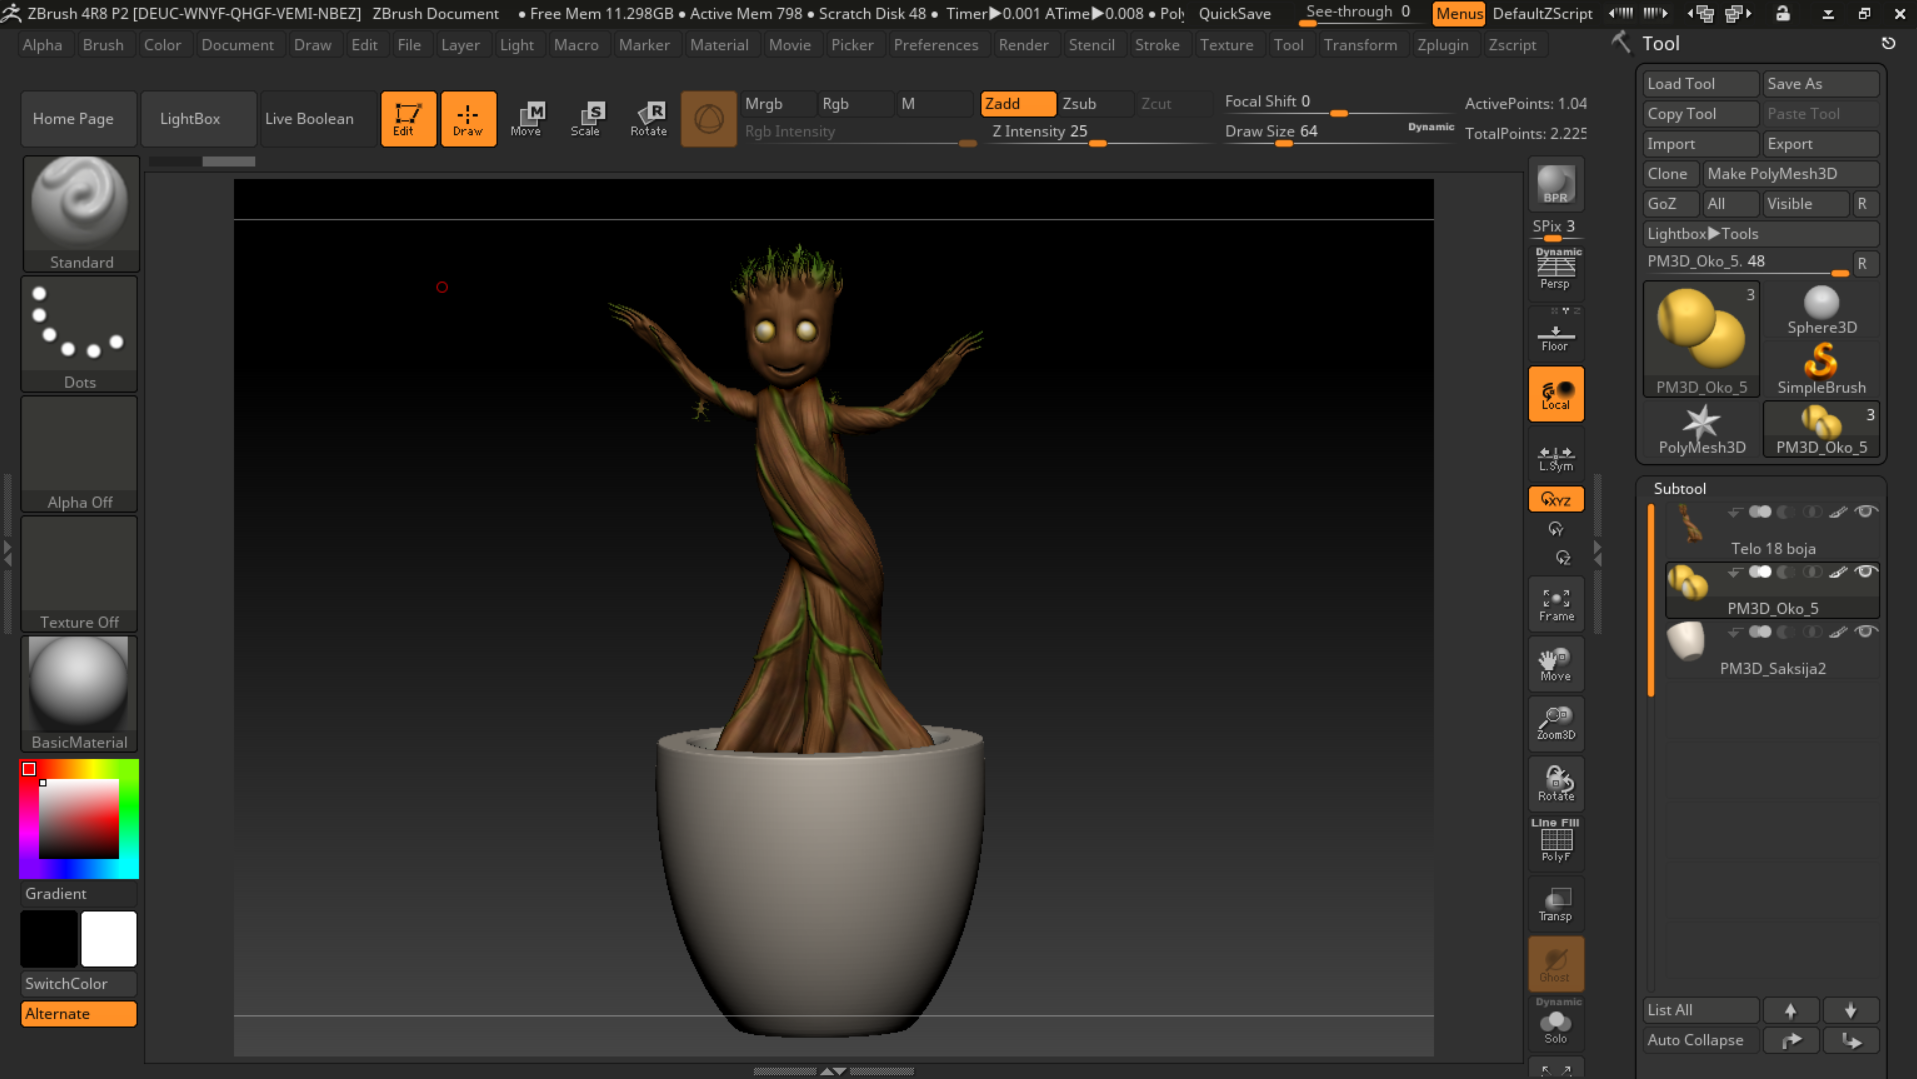Open the Render menu

pos(1023,45)
